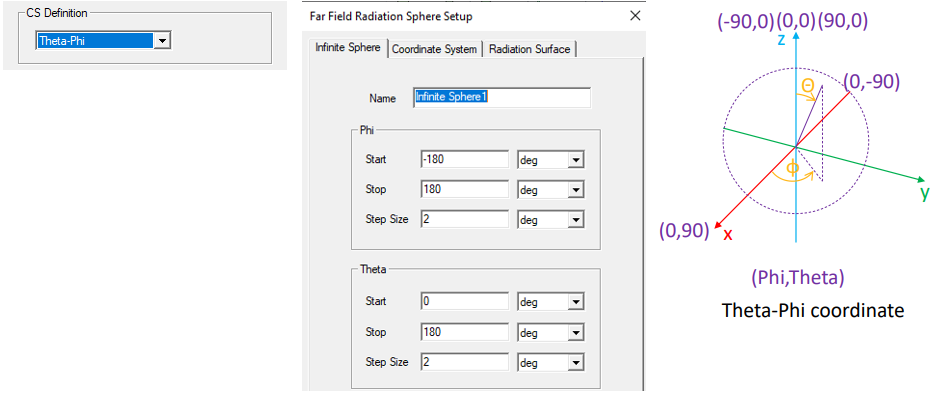Image resolution: width=933 pixels, height=393 pixels.
Task: Expand the Theta Start unit dropdown
Action: point(550,302)
